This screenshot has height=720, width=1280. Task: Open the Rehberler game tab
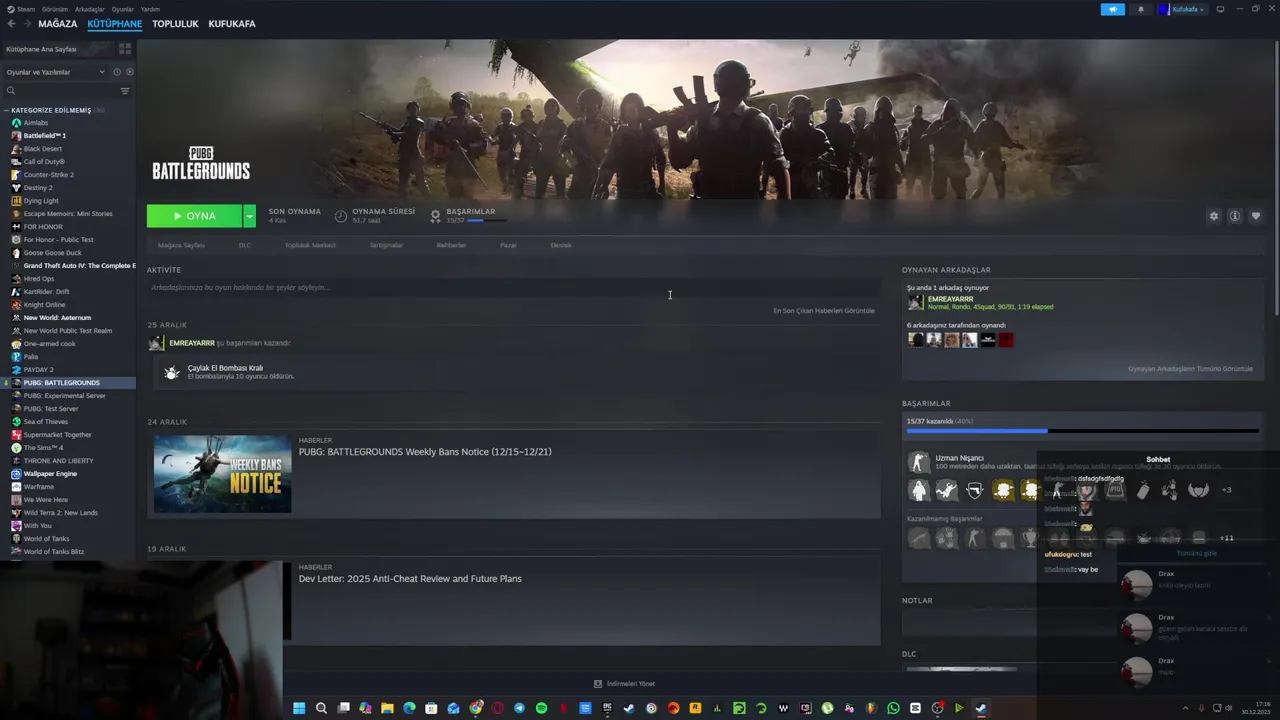(451, 245)
